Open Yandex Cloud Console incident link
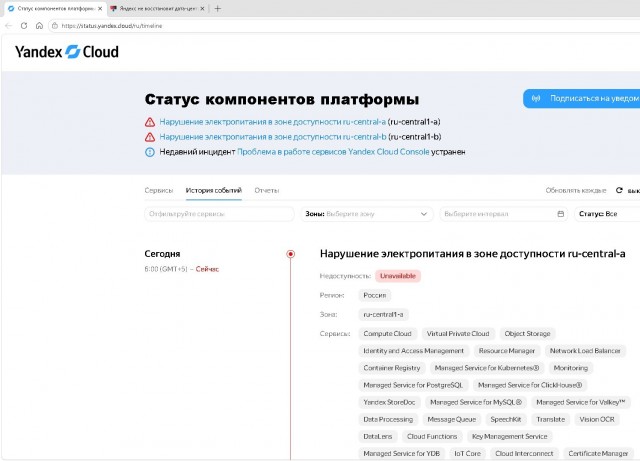The width and height of the screenshot is (640, 461). point(333,152)
